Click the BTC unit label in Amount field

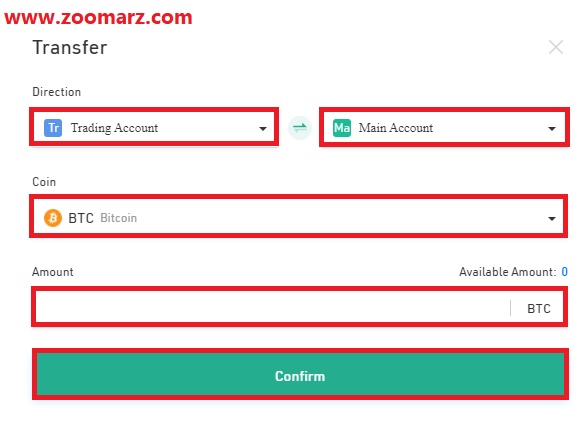click(539, 308)
